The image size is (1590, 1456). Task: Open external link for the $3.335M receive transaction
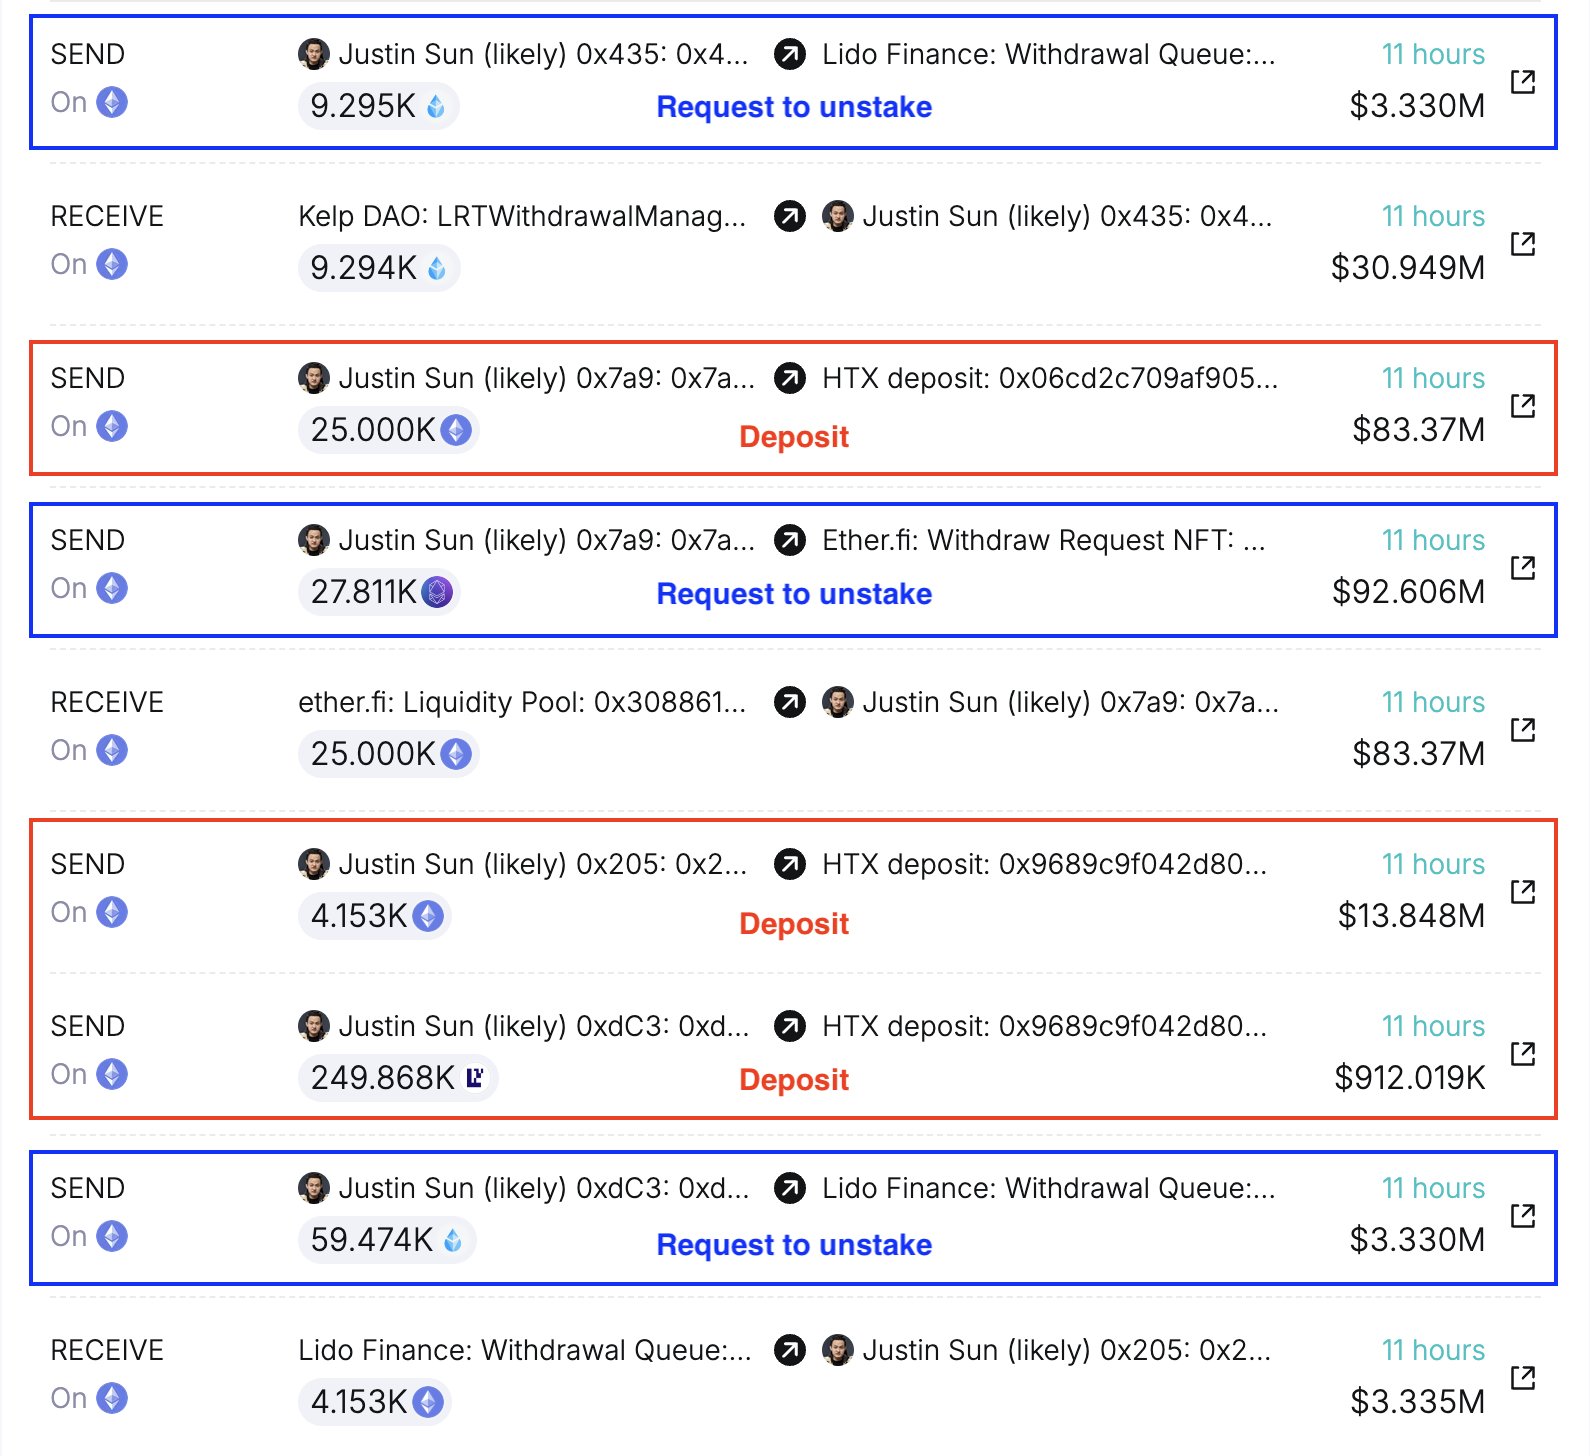click(1522, 1377)
